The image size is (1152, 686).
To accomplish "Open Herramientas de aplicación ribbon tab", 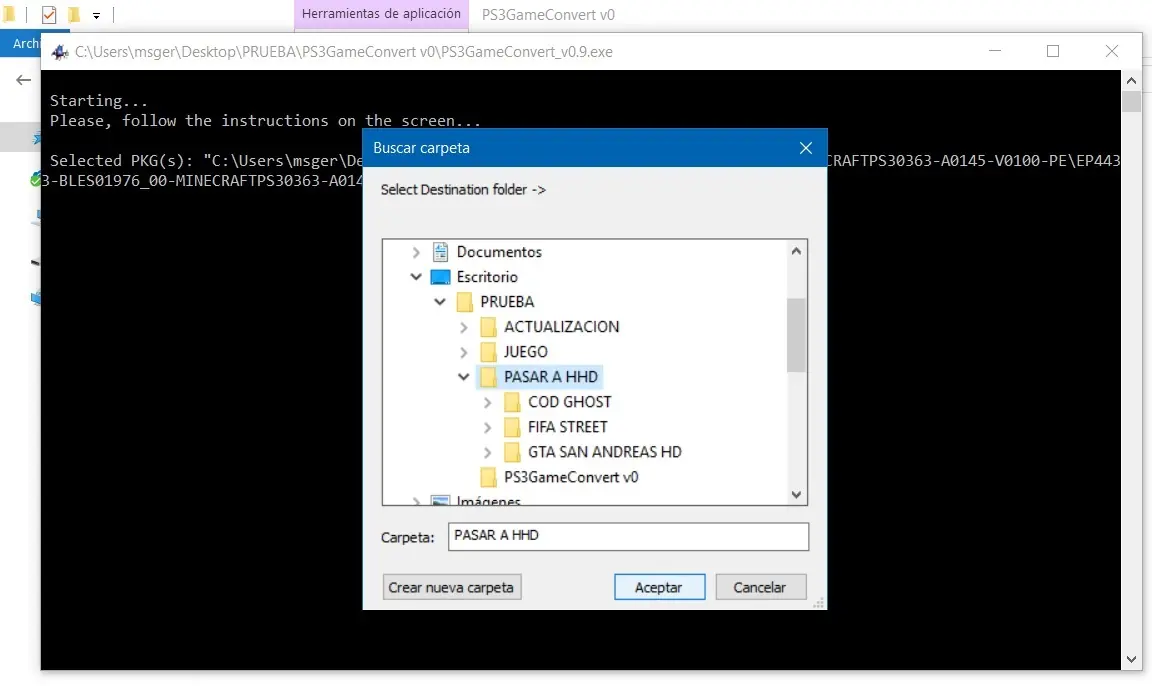I will tap(381, 14).
